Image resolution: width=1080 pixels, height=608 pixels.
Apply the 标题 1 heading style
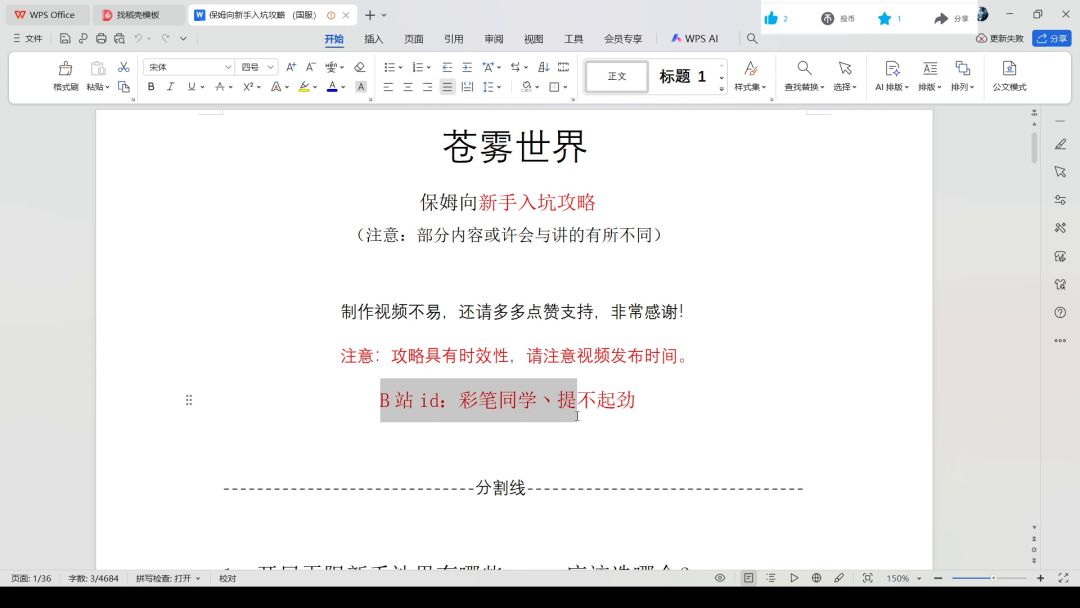pos(682,77)
